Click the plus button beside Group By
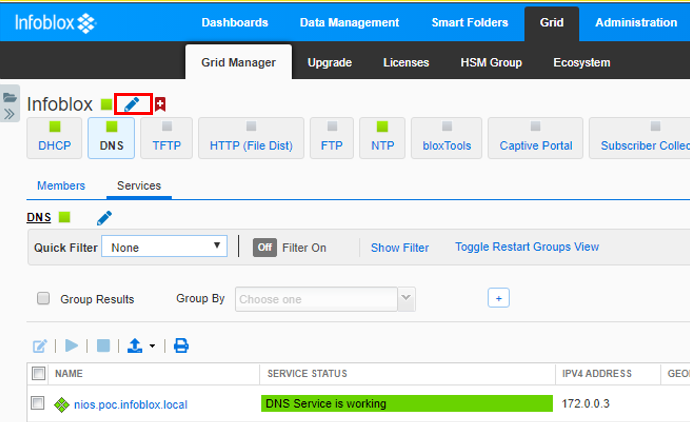Image resolution: width=690 pixels, height=422 pixels. [498, 298]
